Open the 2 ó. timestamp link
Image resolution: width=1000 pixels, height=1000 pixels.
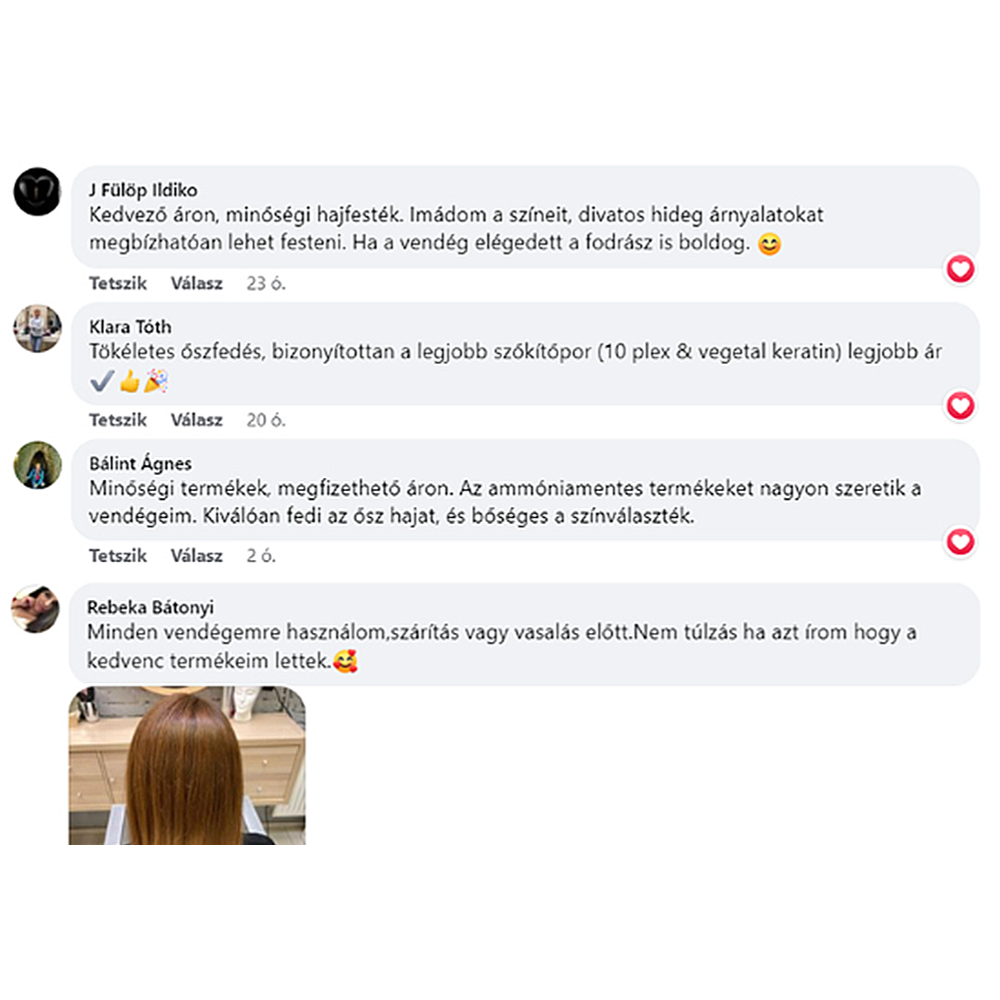[x=261, y=555]
